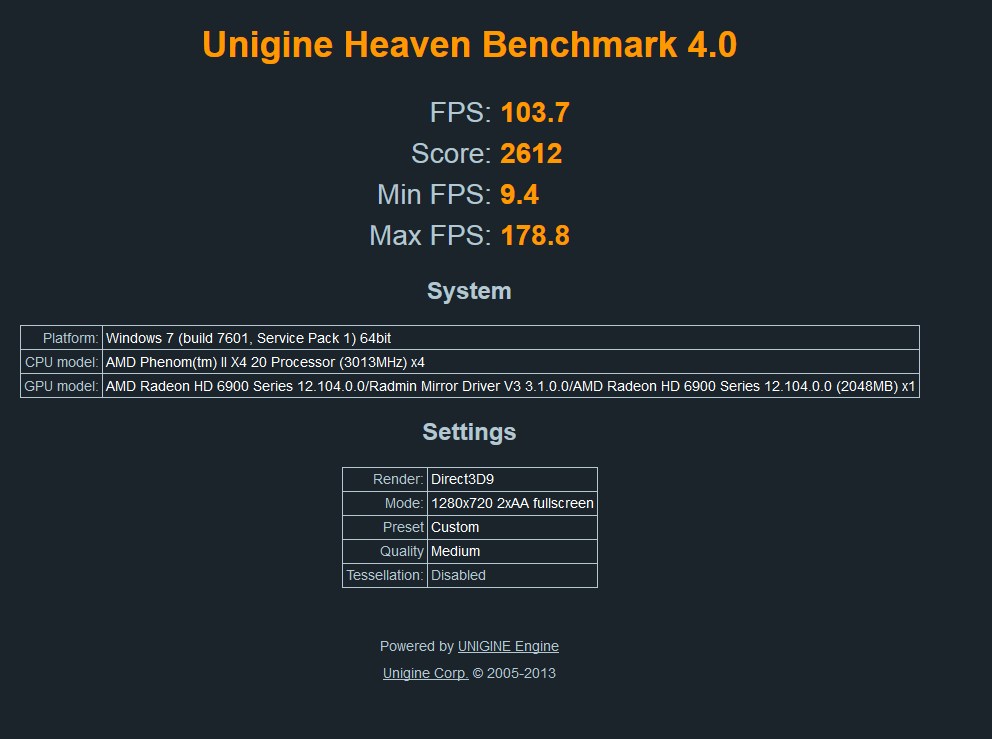992x739 pixels.
Task: Click the System heading
Action: [469, 291]
